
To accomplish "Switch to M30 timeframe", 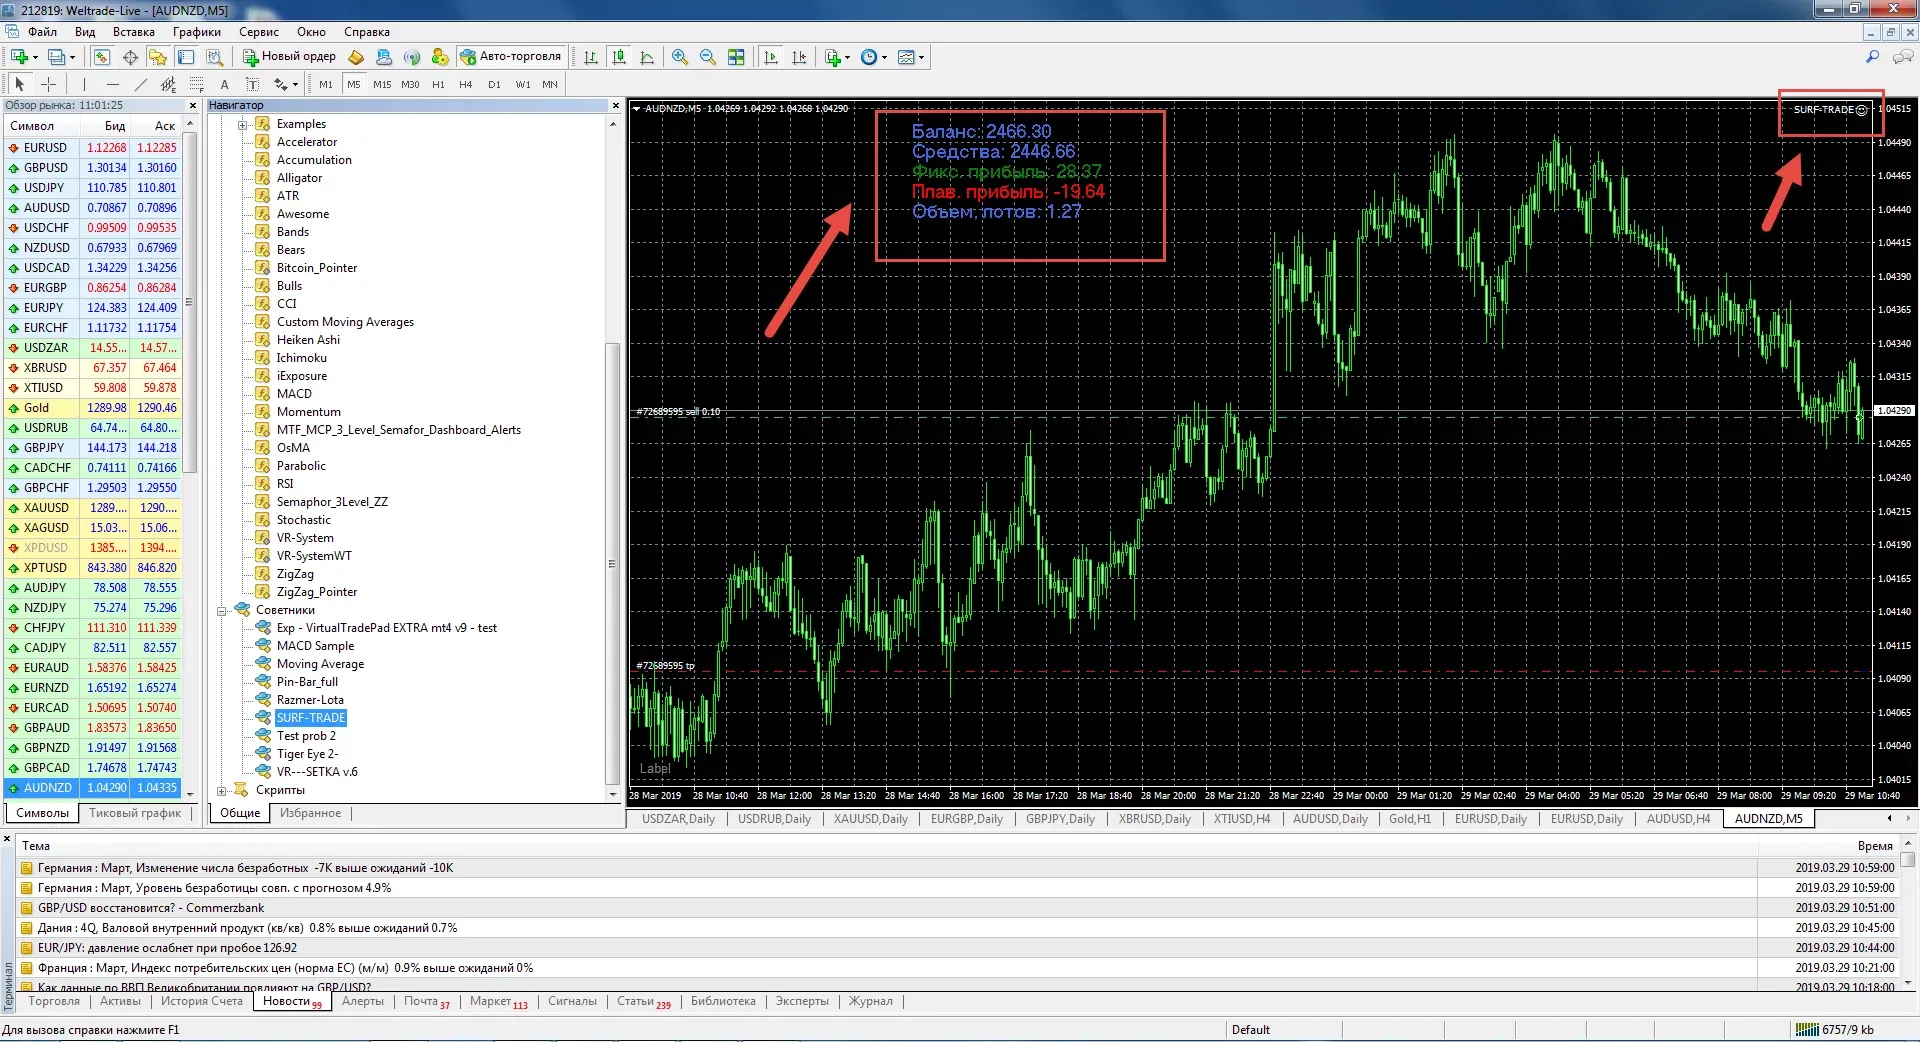I will coord(410,84).
